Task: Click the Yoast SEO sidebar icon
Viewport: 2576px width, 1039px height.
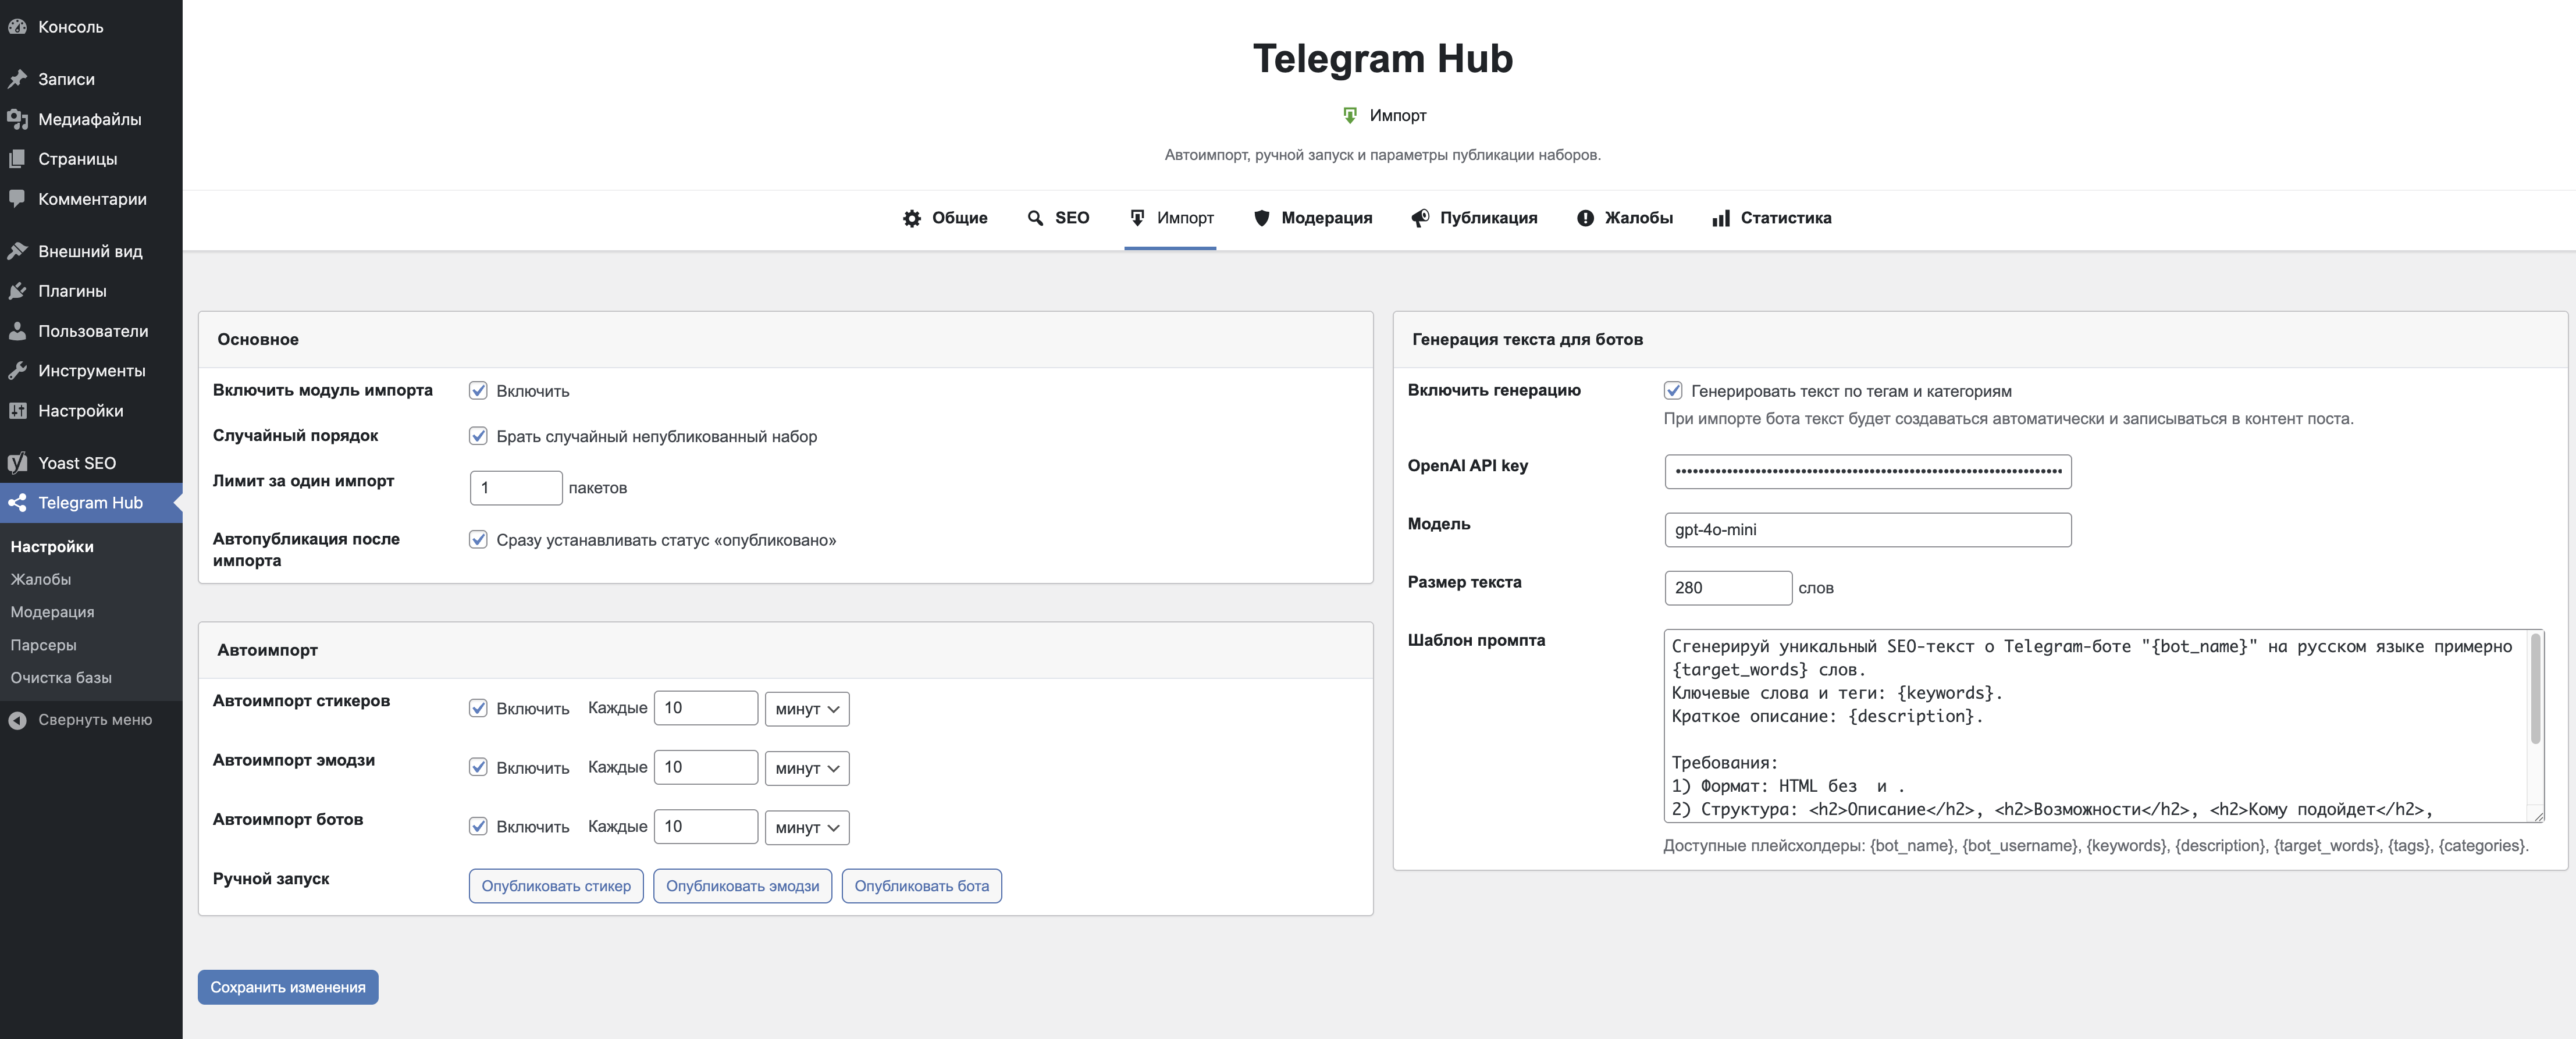Action: tap(17, 463)
